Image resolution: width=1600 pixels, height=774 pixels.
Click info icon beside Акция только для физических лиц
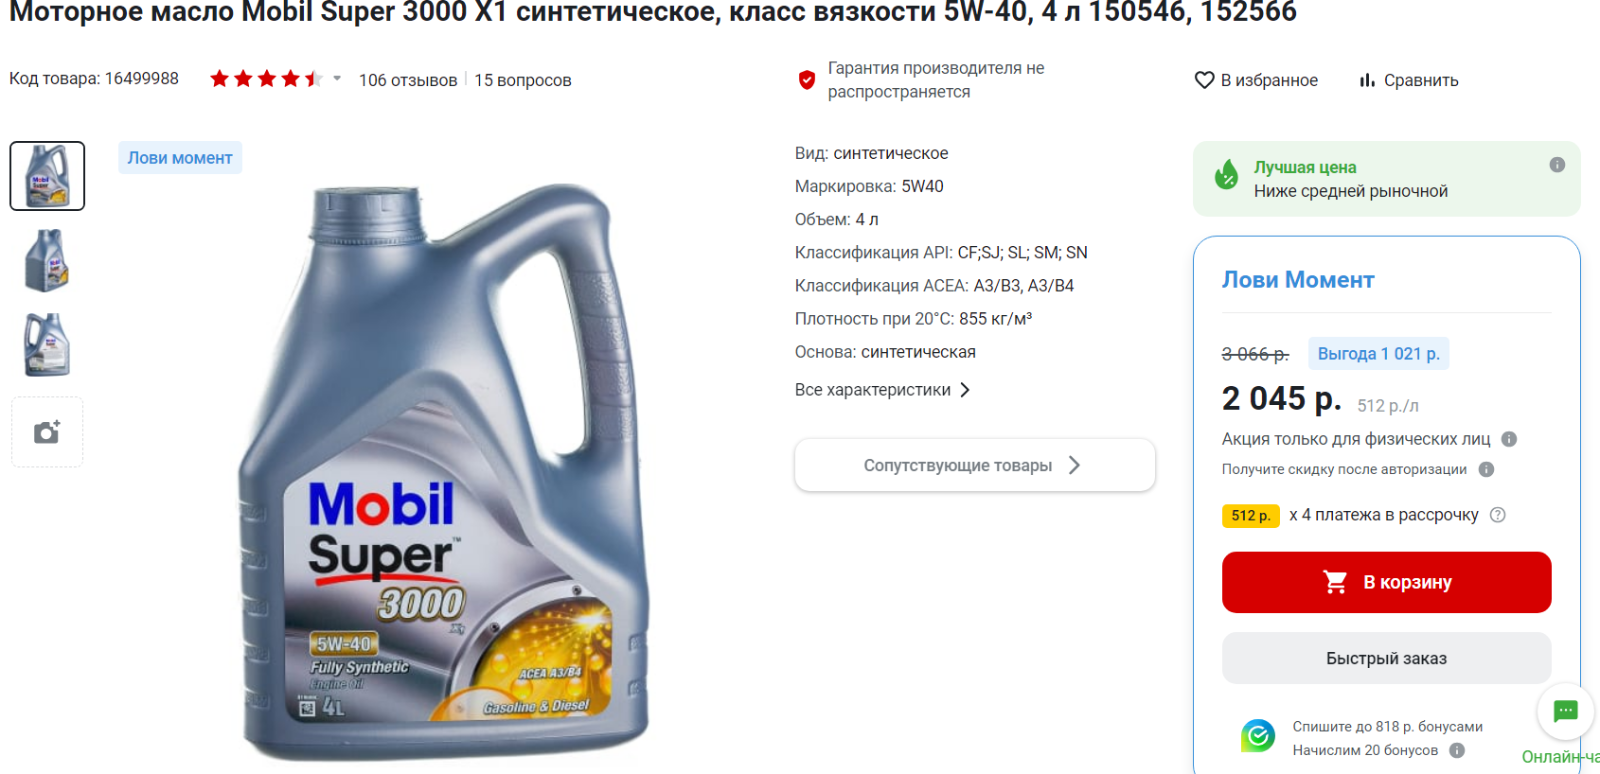tap(1509, 439)
